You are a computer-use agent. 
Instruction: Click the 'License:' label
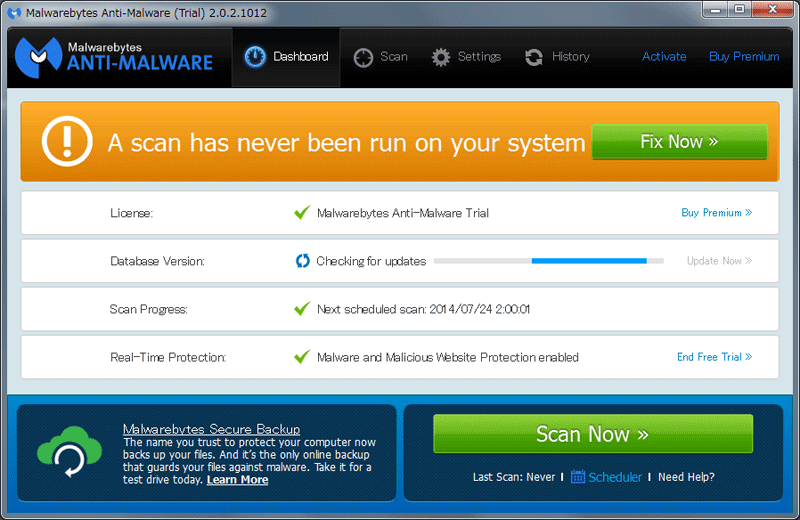click(x=131, y=213)
